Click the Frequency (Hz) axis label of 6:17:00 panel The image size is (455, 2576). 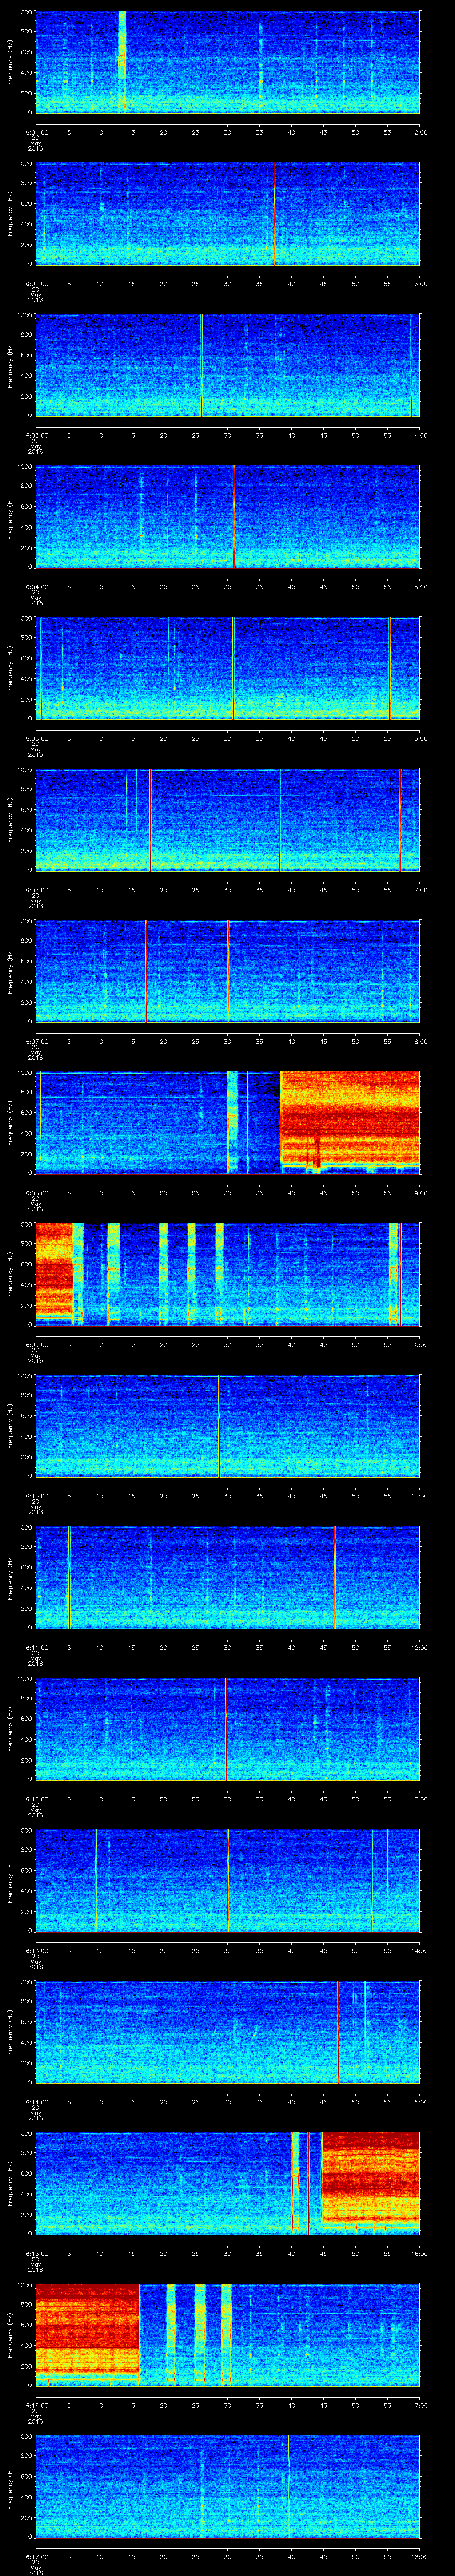[11, 2487]
